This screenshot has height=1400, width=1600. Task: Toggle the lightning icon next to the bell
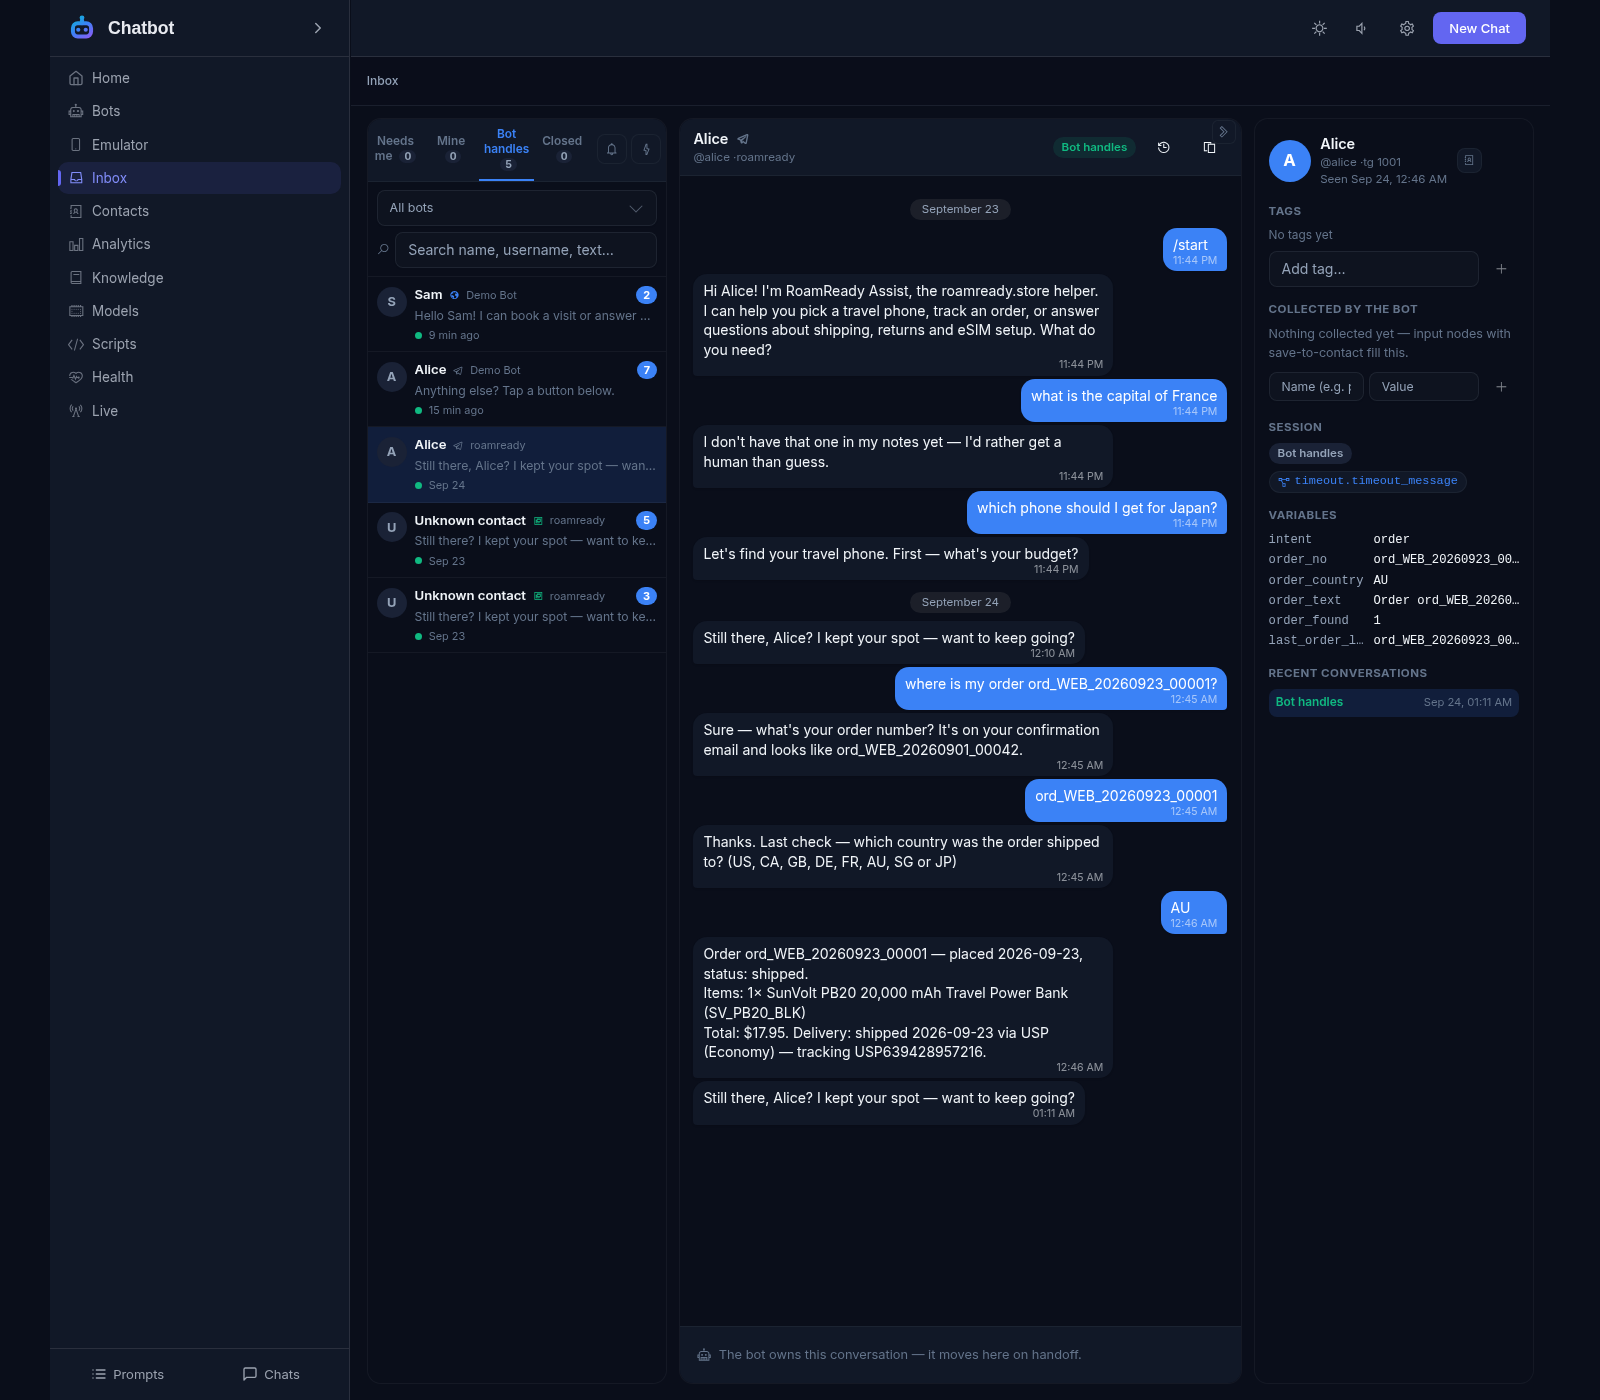pyautogui.click(x=646, y=149)
